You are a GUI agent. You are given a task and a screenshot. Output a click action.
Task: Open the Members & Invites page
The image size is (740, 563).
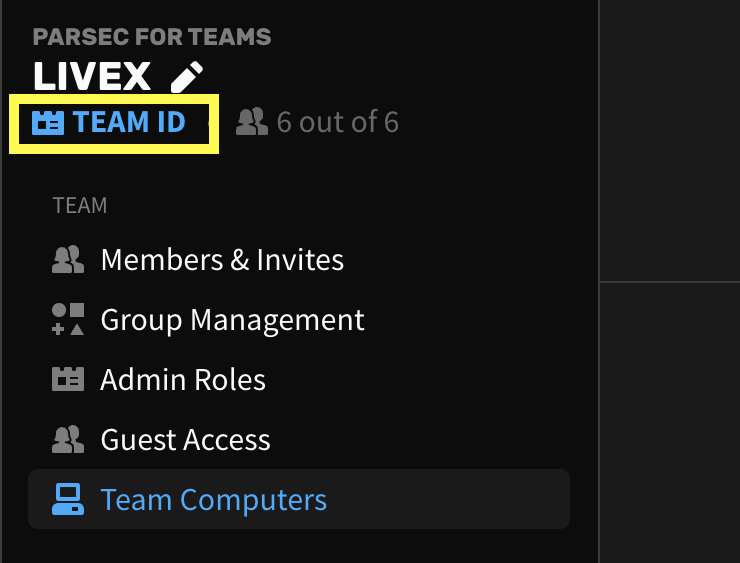222,260
